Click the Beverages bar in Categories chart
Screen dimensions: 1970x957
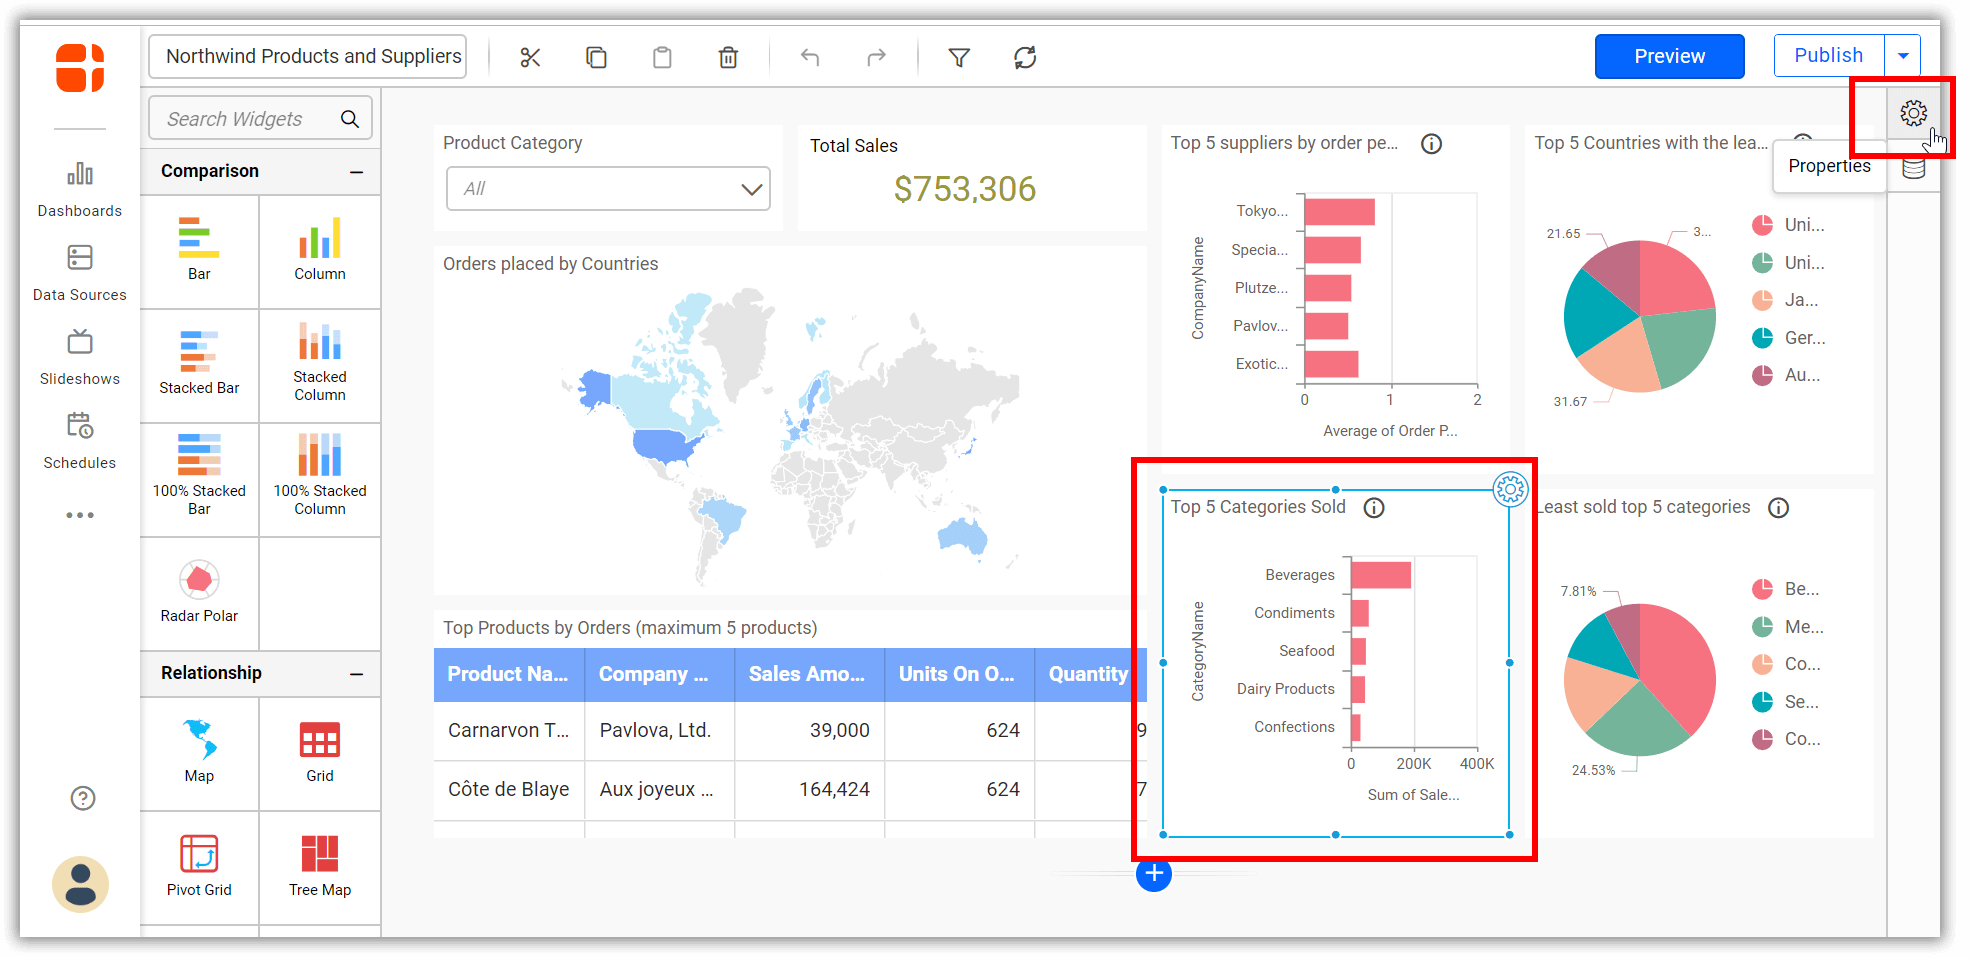point(1380,575)
